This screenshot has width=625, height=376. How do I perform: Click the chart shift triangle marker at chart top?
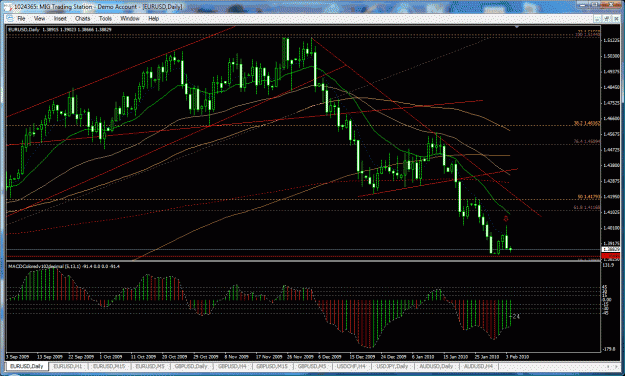(517, 27)
